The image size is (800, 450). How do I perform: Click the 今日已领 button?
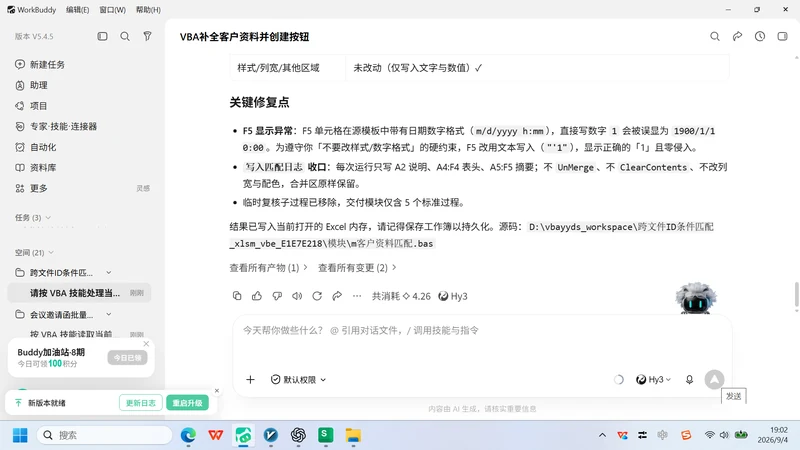click(128, 358)
